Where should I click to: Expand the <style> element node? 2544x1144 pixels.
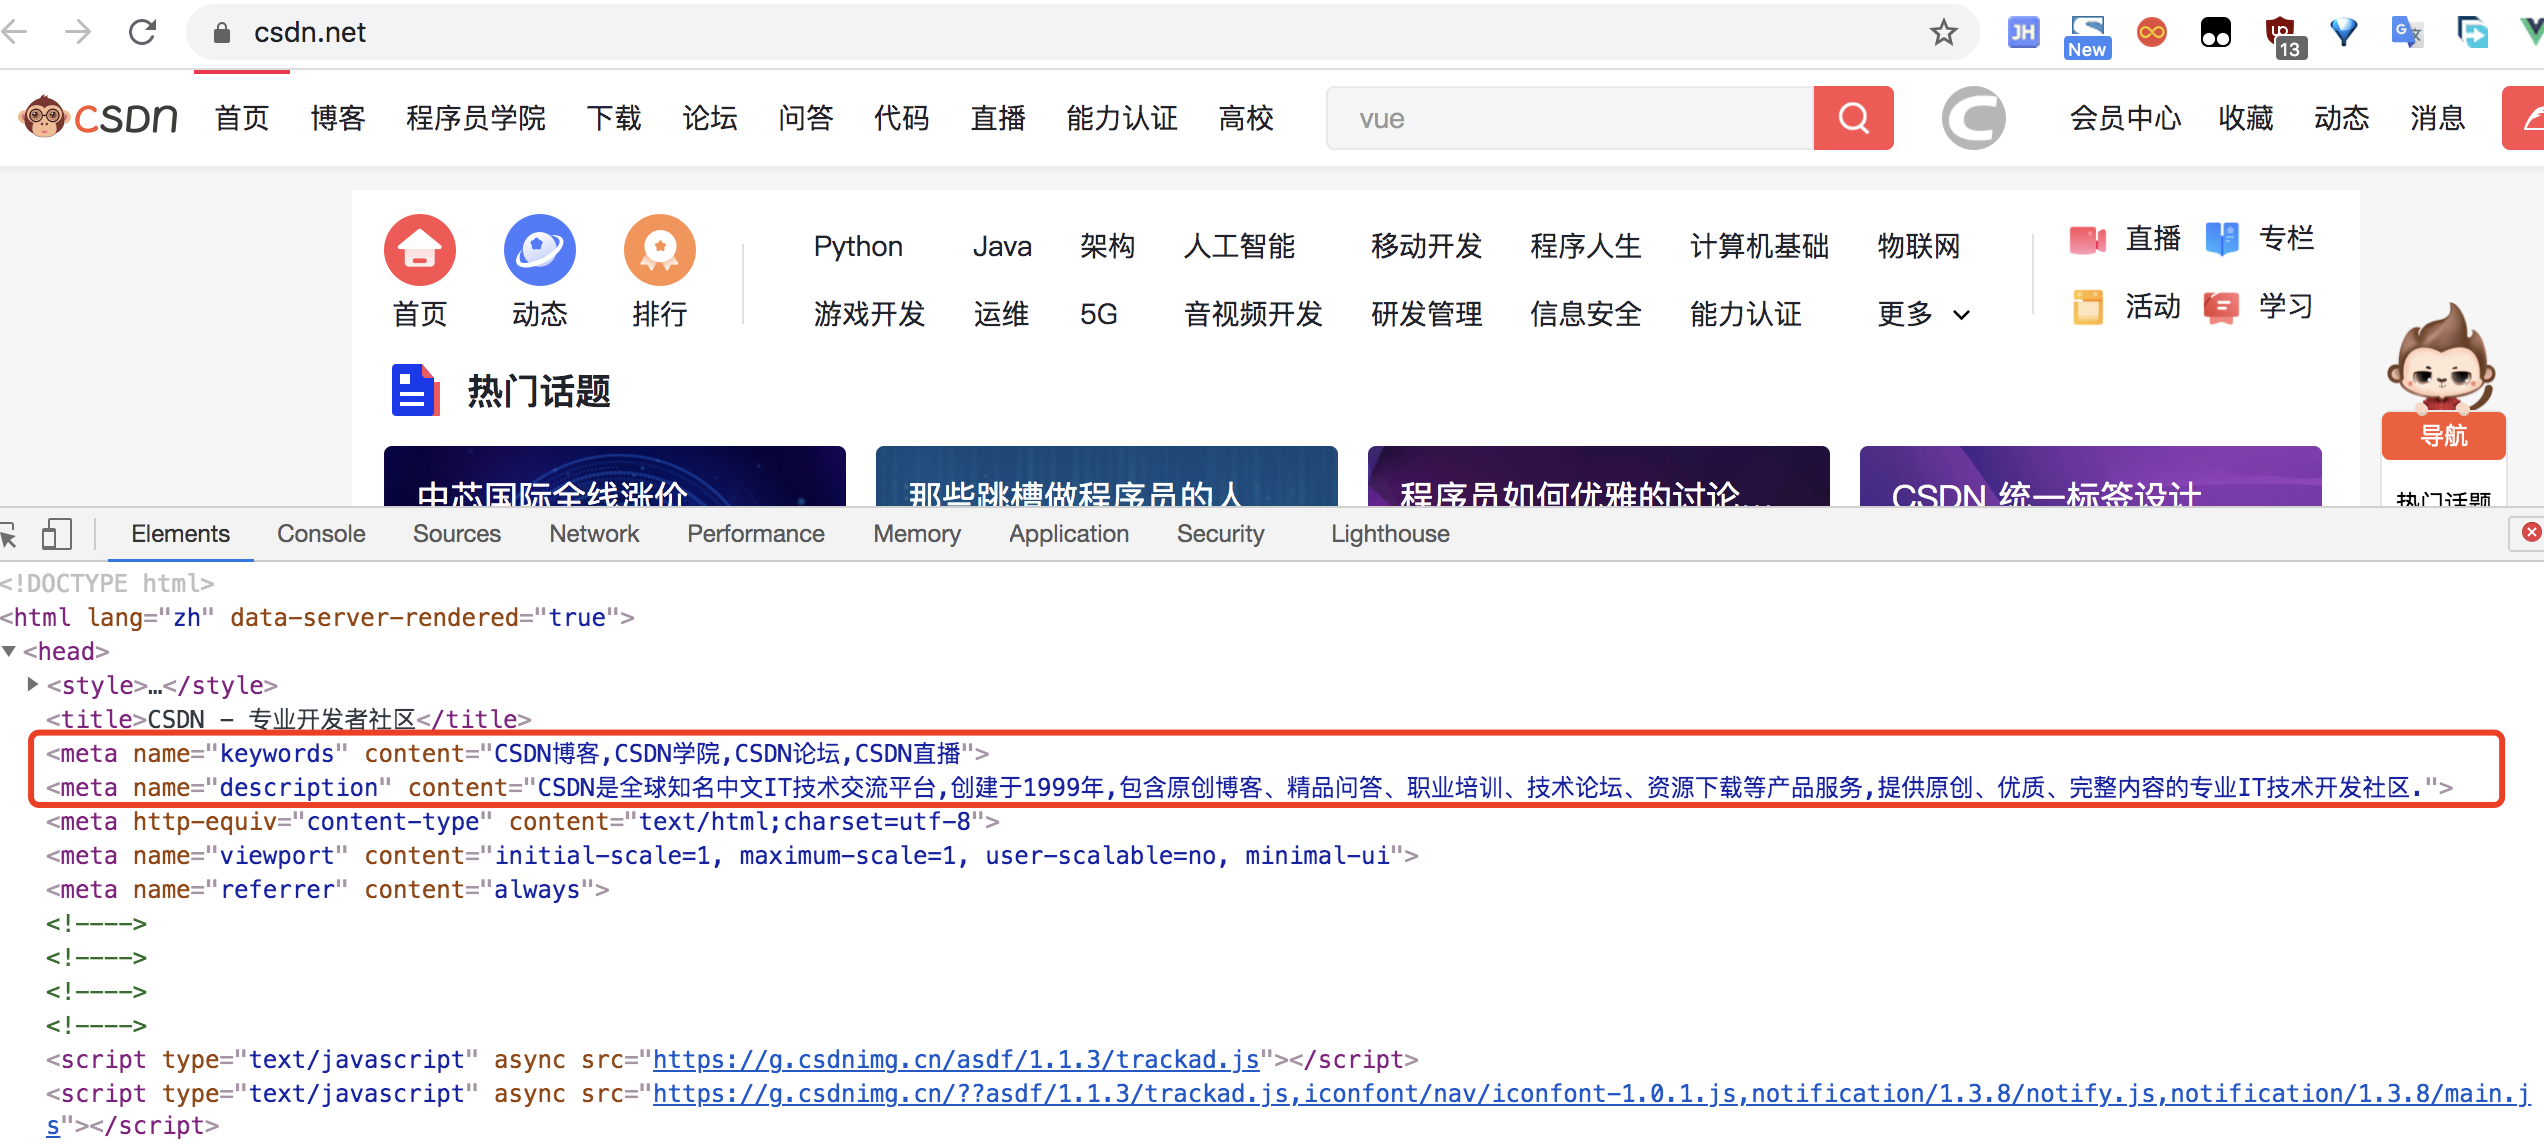click(x=33, y=684)
